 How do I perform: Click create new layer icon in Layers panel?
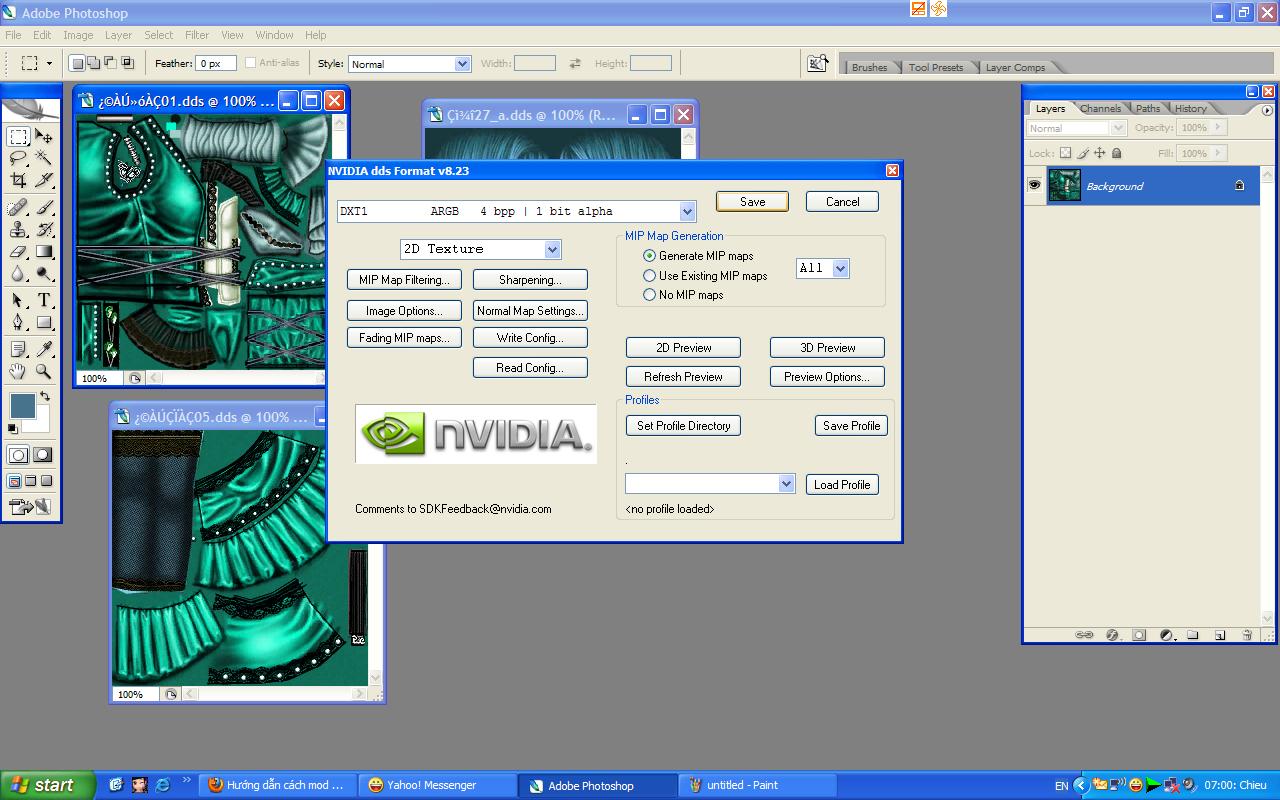[x=1220, y=635]
